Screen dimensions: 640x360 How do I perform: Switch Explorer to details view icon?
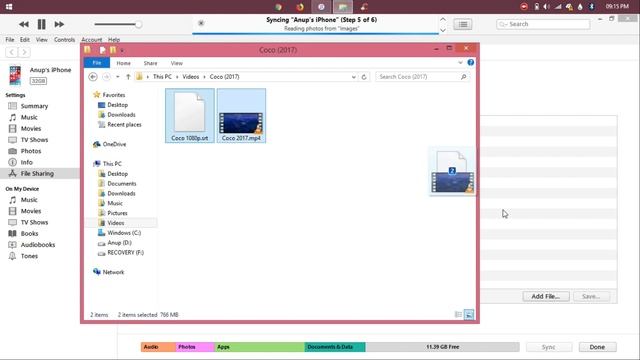[x=458, y=315]
